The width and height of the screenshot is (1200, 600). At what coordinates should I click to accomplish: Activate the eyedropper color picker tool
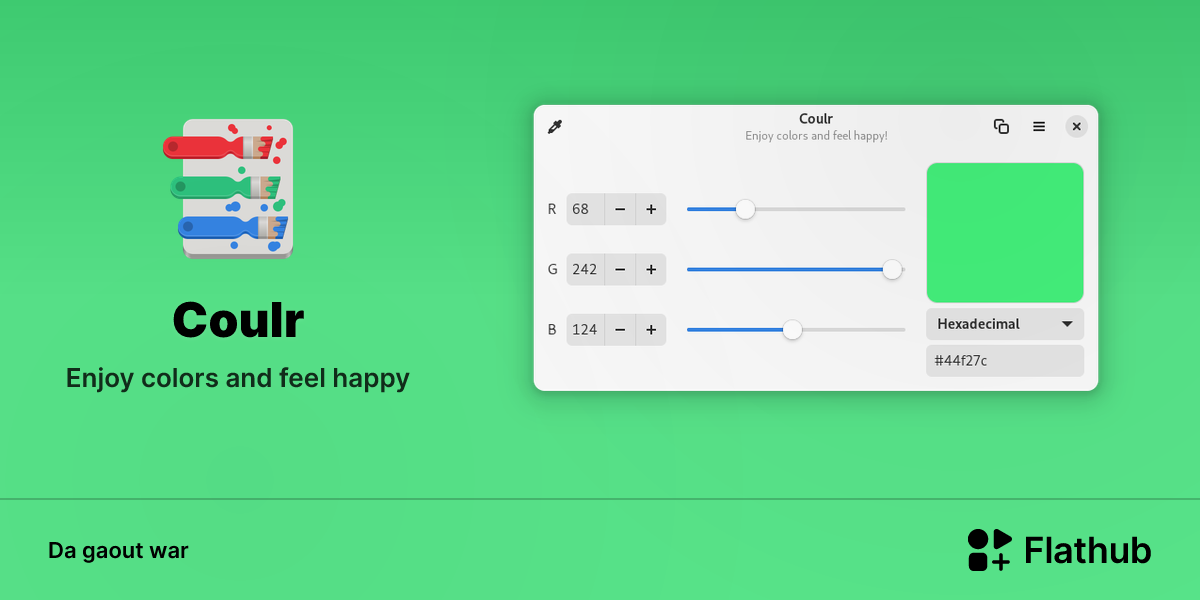(555, 127)
